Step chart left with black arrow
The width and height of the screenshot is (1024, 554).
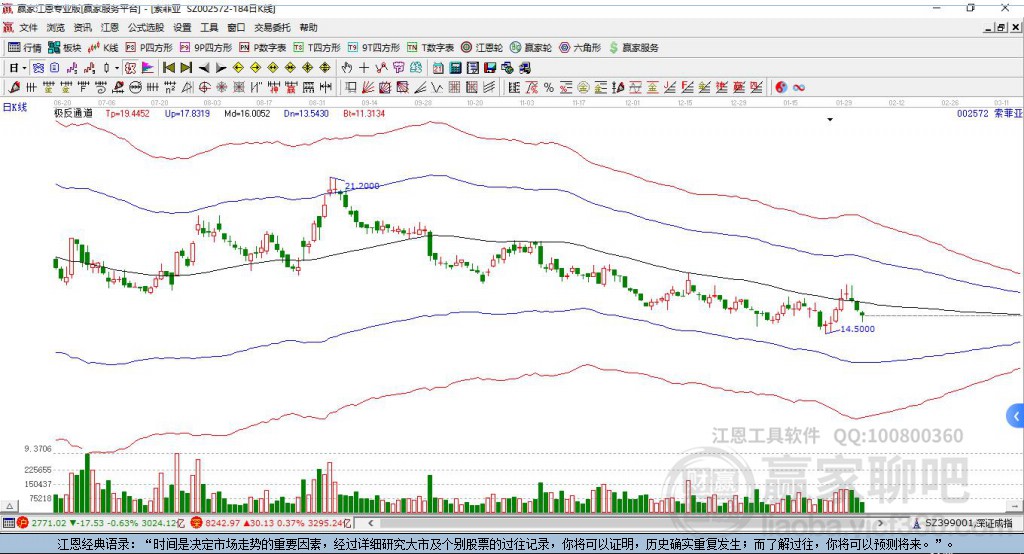[x=204, y=68]
